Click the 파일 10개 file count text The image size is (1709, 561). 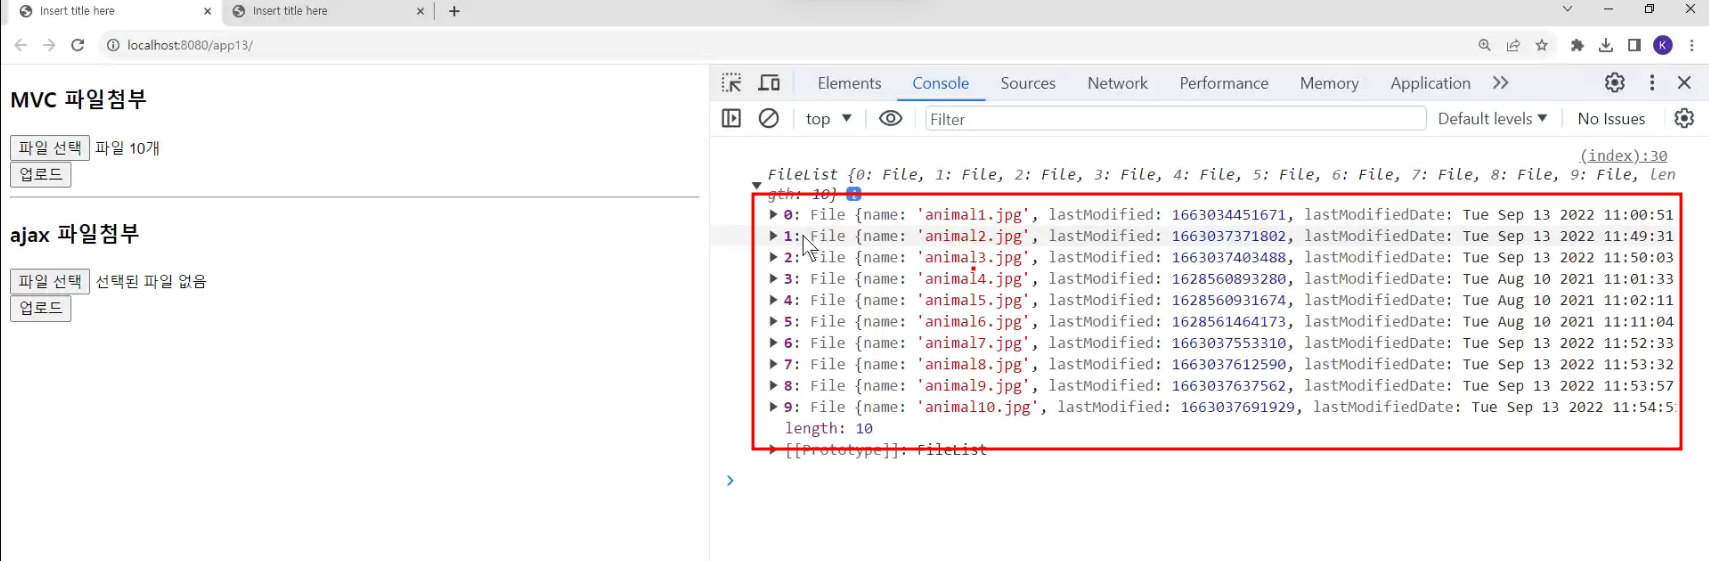[127, 148]
